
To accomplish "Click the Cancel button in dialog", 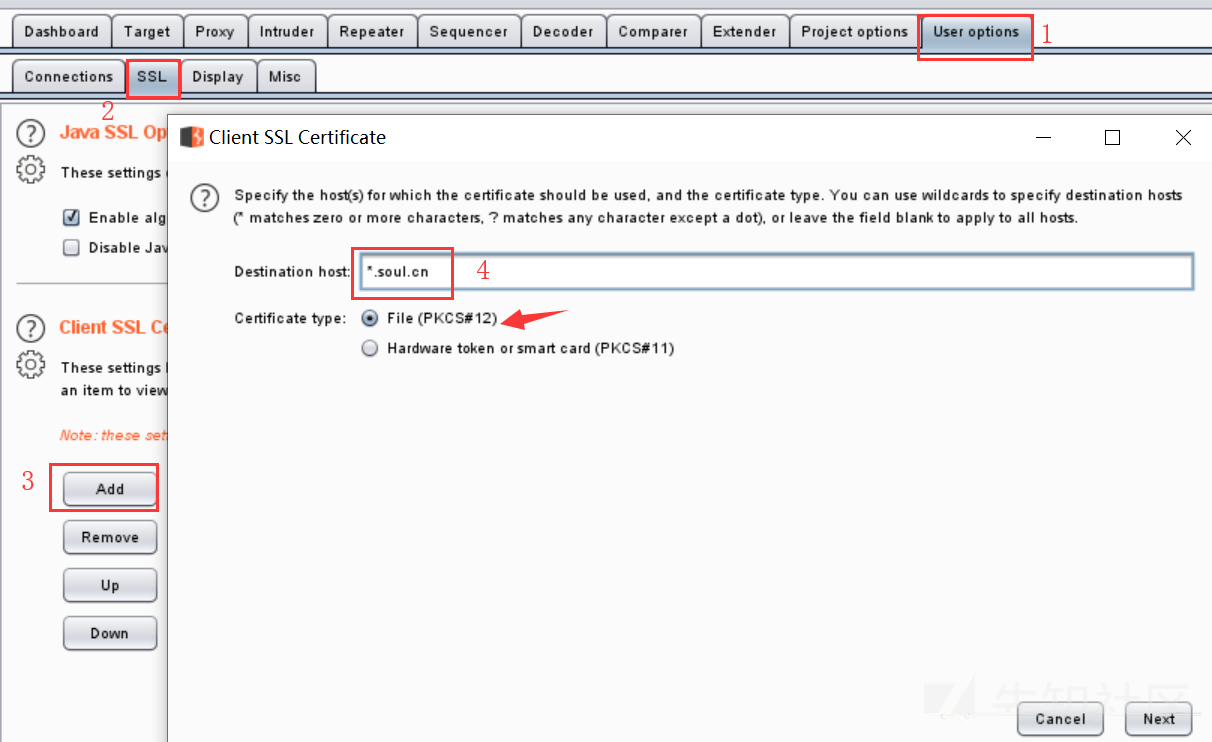I will click(x=1060, y=719).
